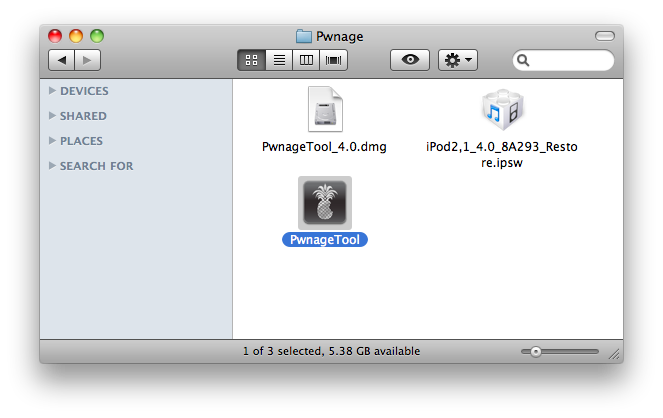The height and width of the screenshot is (418, 663).
Task: Click the PwnageTool_4.0.dmg file name
Action: (x=324, y=147)
